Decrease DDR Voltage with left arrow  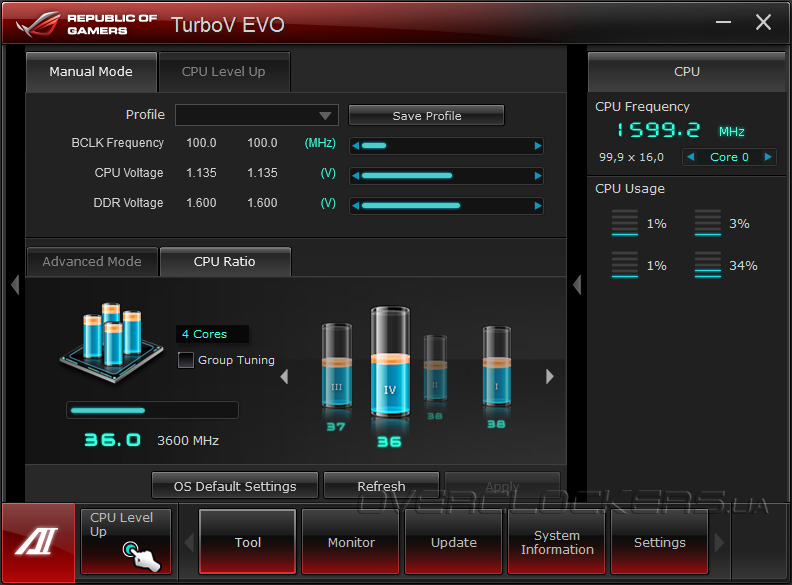pos(356,206)
